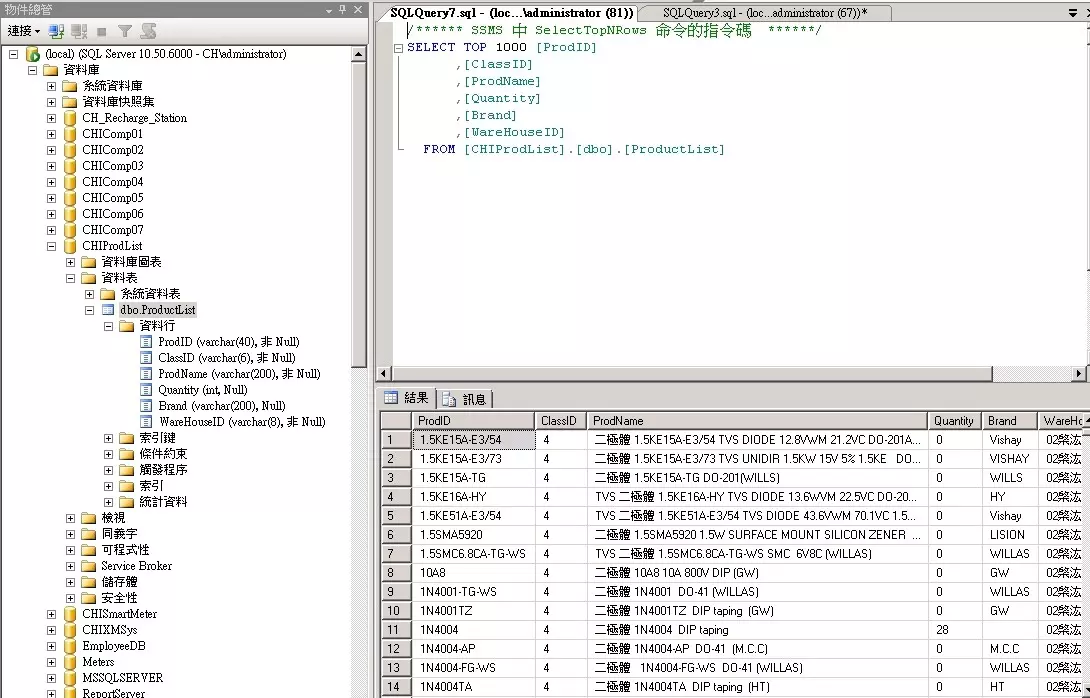Expand the CHIComp01 database node
Viewport: 1090px width, 698px height.
click(51, 134)
